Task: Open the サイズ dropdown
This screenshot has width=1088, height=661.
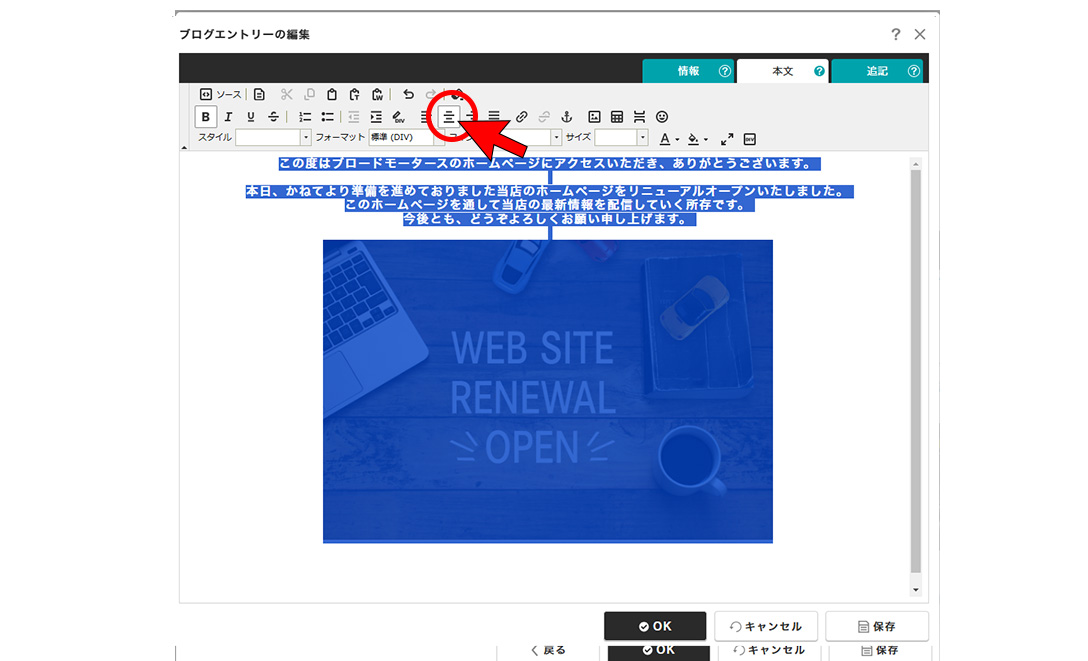Action: (x=621, y=138)
